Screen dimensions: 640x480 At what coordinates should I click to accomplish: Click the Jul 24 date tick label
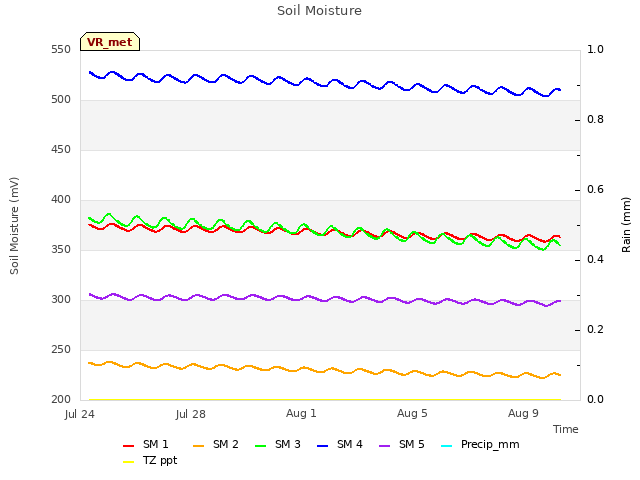coord(80,414)
